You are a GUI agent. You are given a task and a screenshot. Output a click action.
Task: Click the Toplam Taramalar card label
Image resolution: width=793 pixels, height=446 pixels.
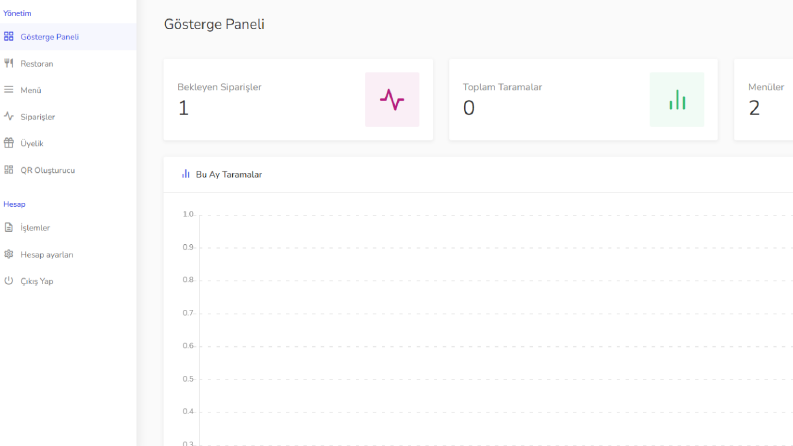(x=502, y=87)
